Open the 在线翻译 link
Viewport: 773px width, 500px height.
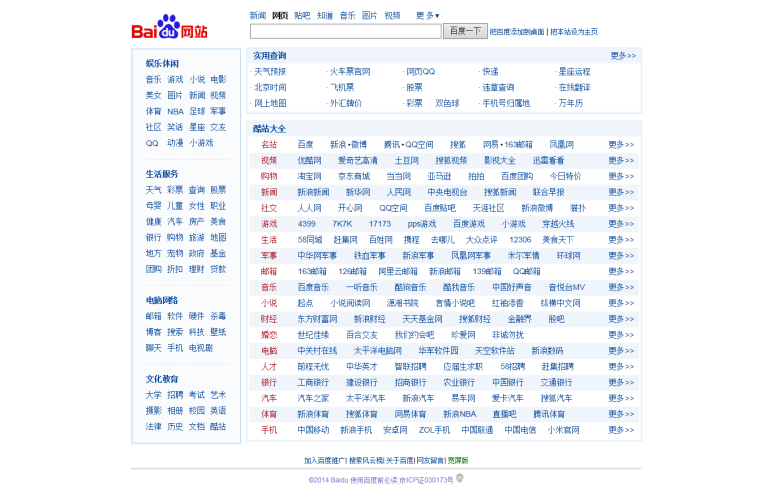574,87
